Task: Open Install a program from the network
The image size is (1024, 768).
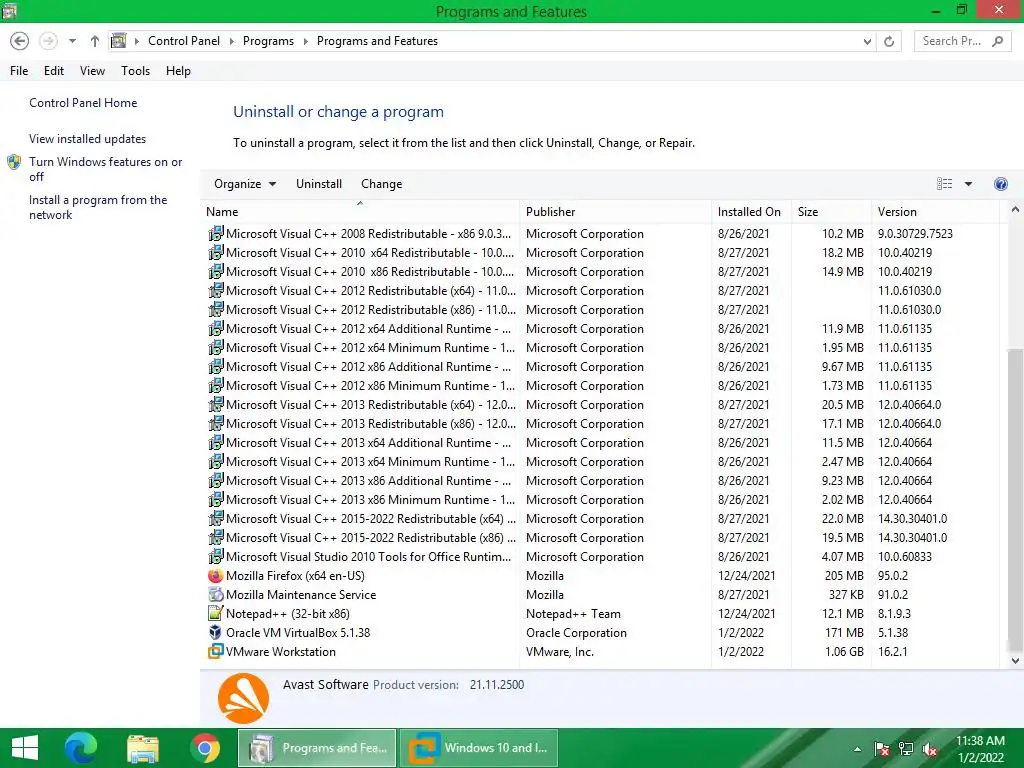Action: point(98,207)
